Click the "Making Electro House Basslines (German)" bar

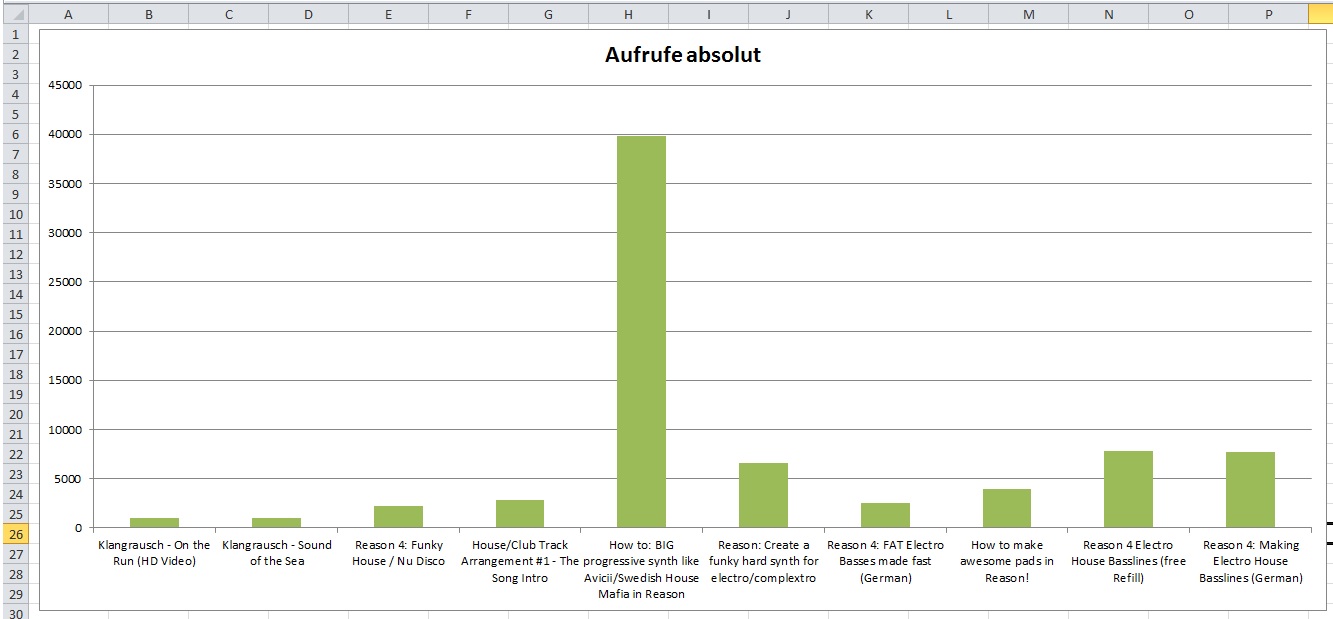click(x=1250, y=490)
